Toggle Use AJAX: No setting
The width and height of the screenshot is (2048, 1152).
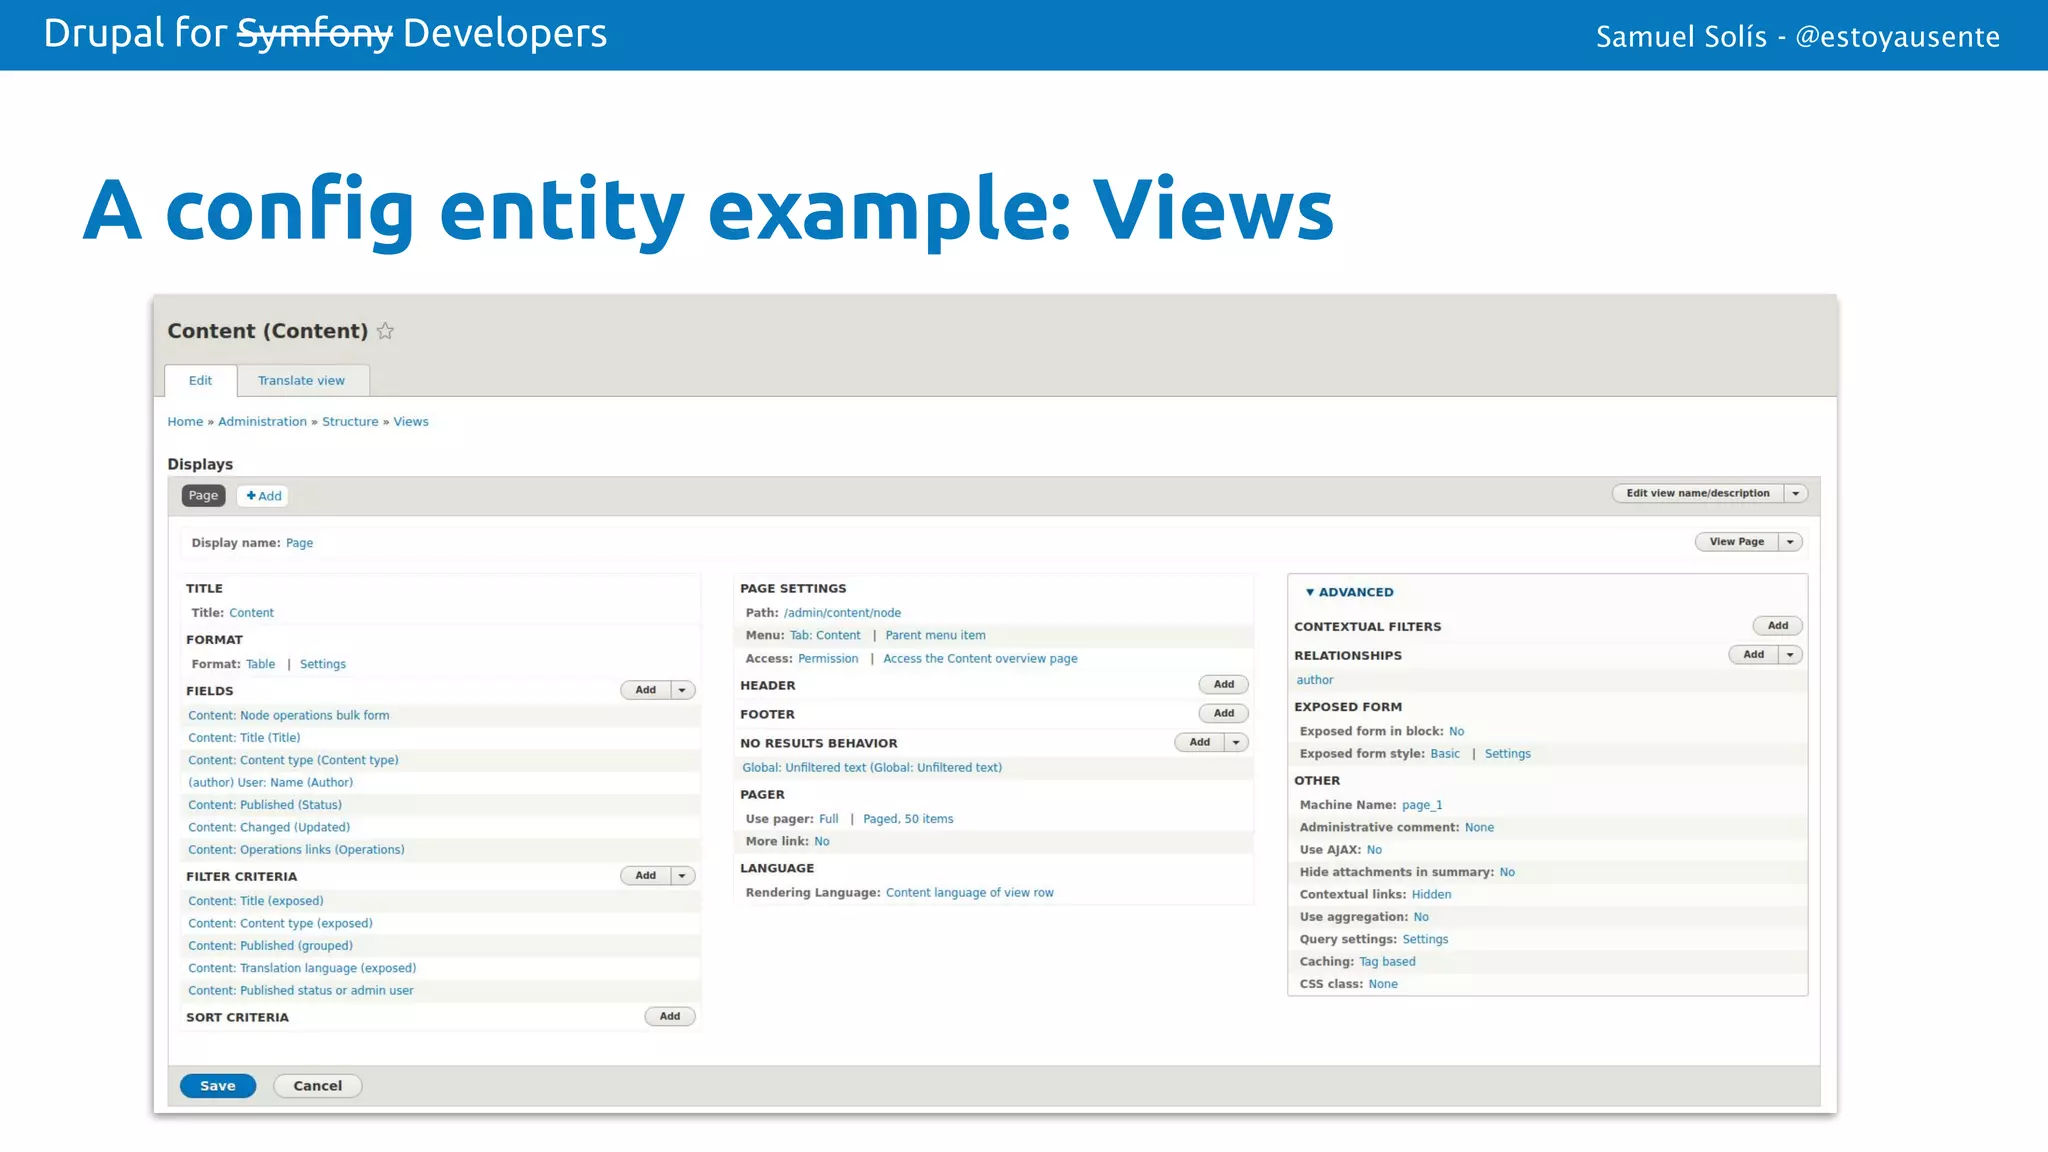(1374, 850)
